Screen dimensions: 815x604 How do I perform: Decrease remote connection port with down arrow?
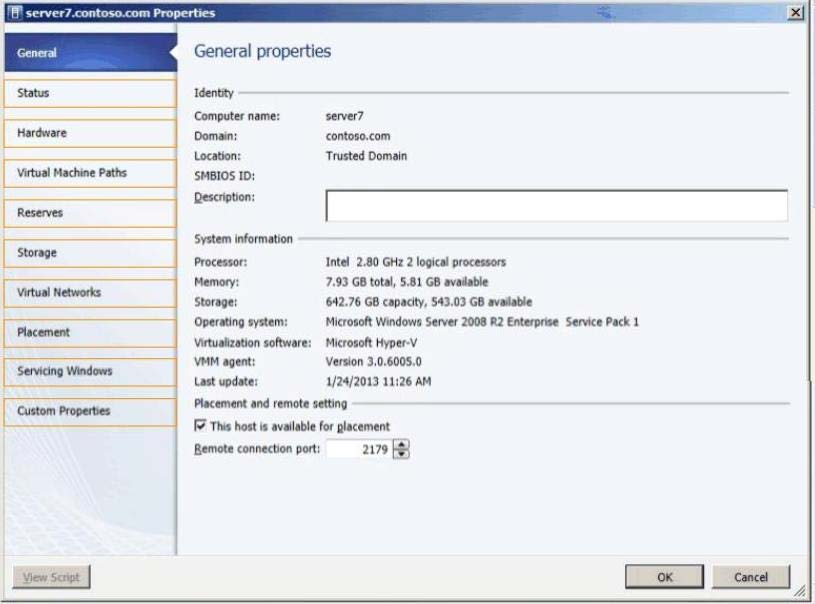tap(401, 454)
